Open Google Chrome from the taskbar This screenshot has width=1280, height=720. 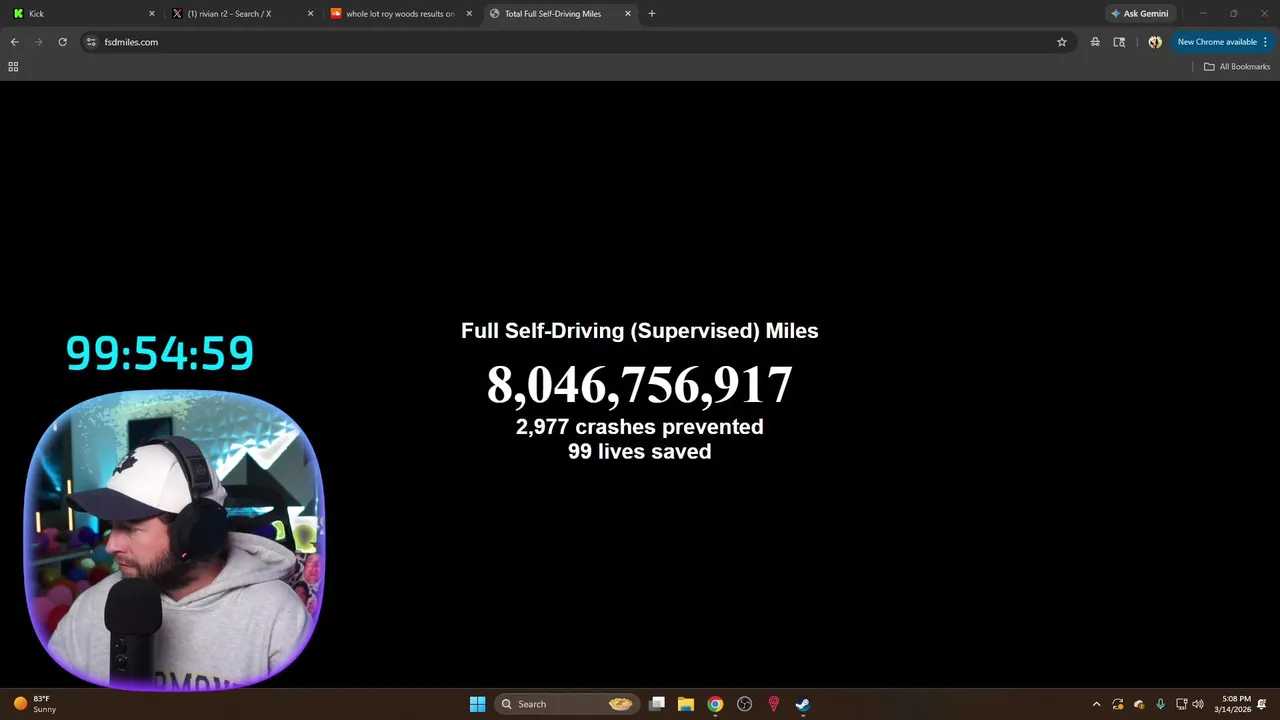click(715, 704)
